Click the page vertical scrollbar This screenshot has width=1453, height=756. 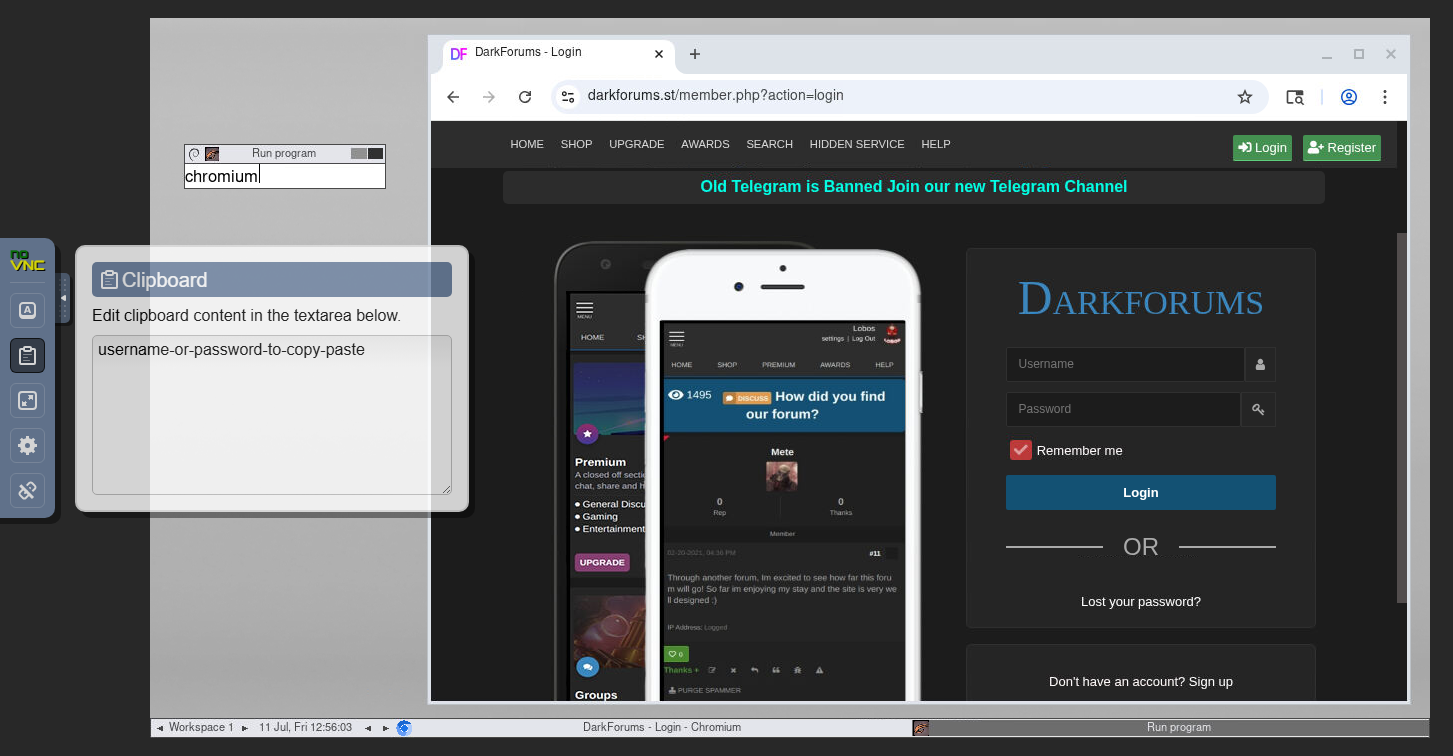click(x=1402, y=418)
